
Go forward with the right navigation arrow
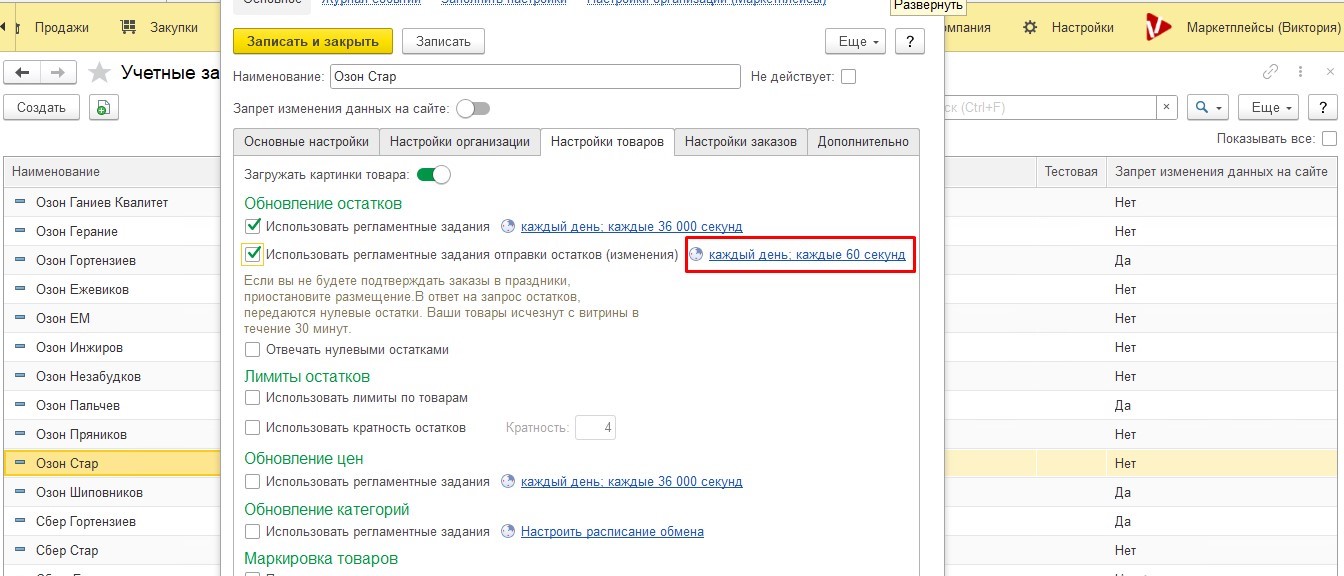point(57,72)
